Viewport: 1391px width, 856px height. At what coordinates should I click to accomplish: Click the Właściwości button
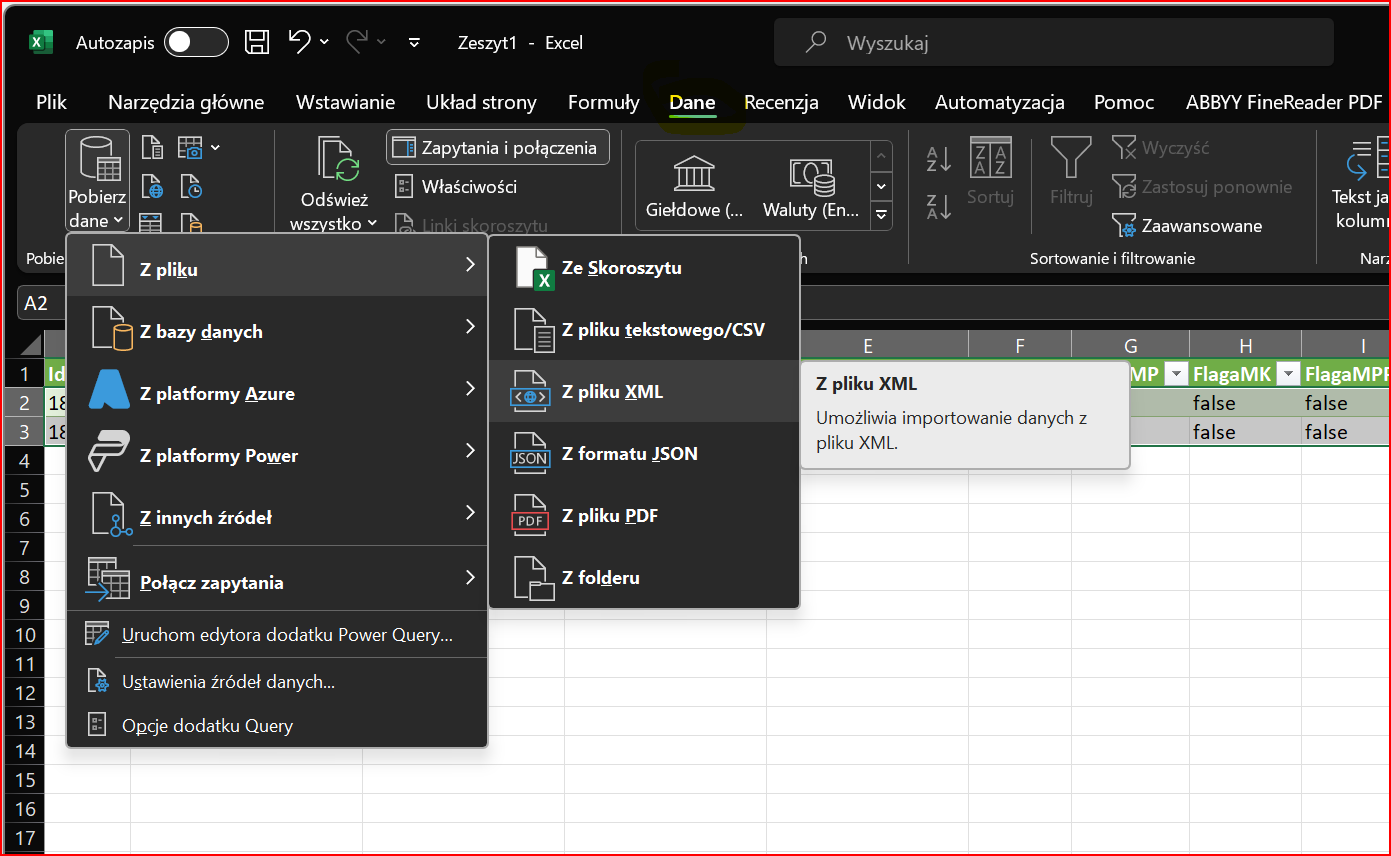coord(455,187)
